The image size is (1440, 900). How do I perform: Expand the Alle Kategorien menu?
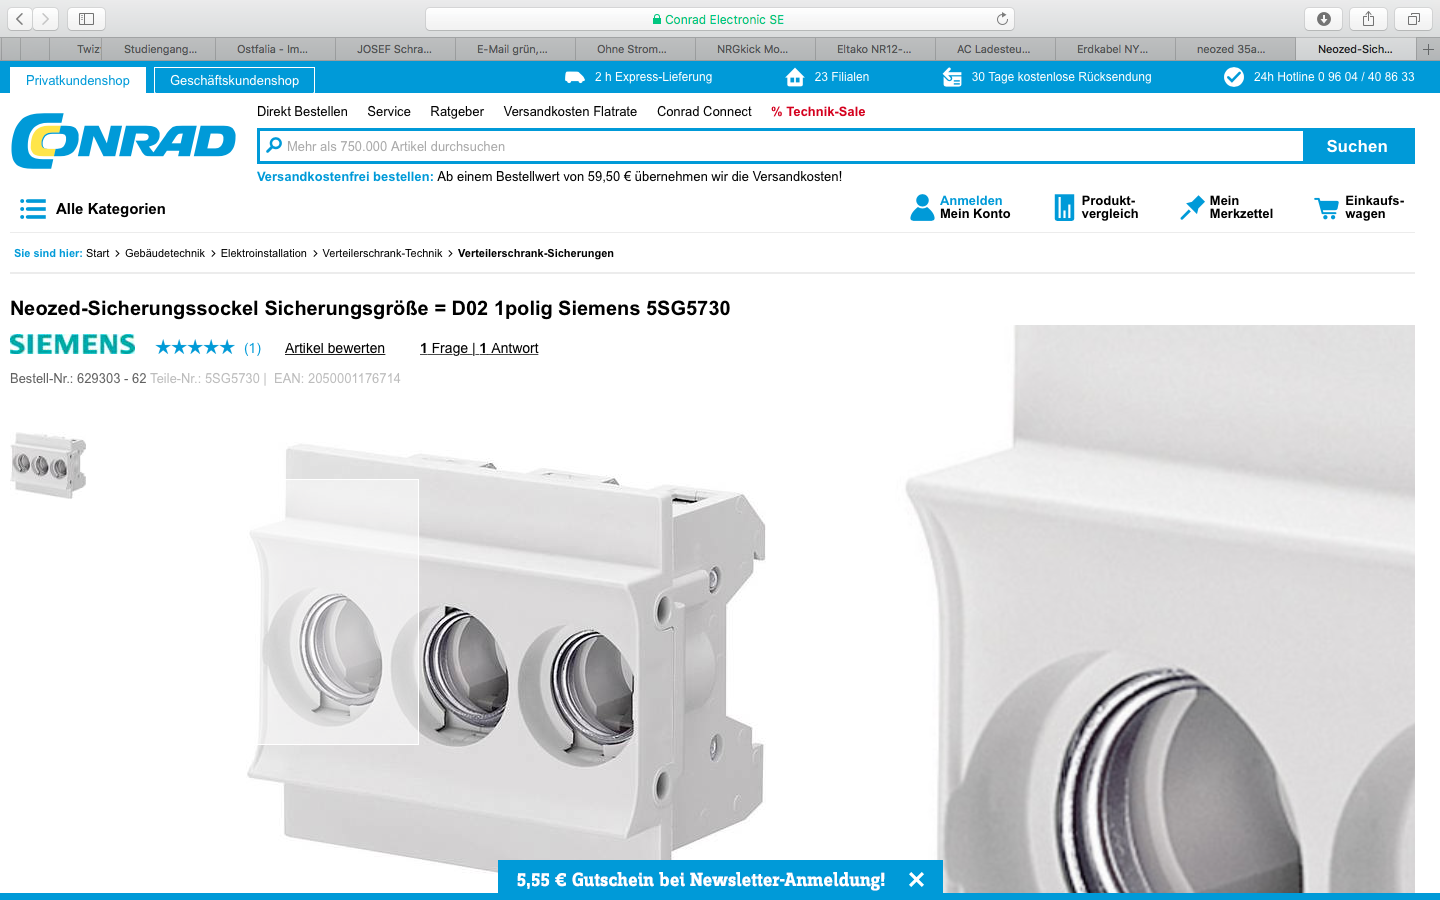pyautogui.click(x=92, y=209)
